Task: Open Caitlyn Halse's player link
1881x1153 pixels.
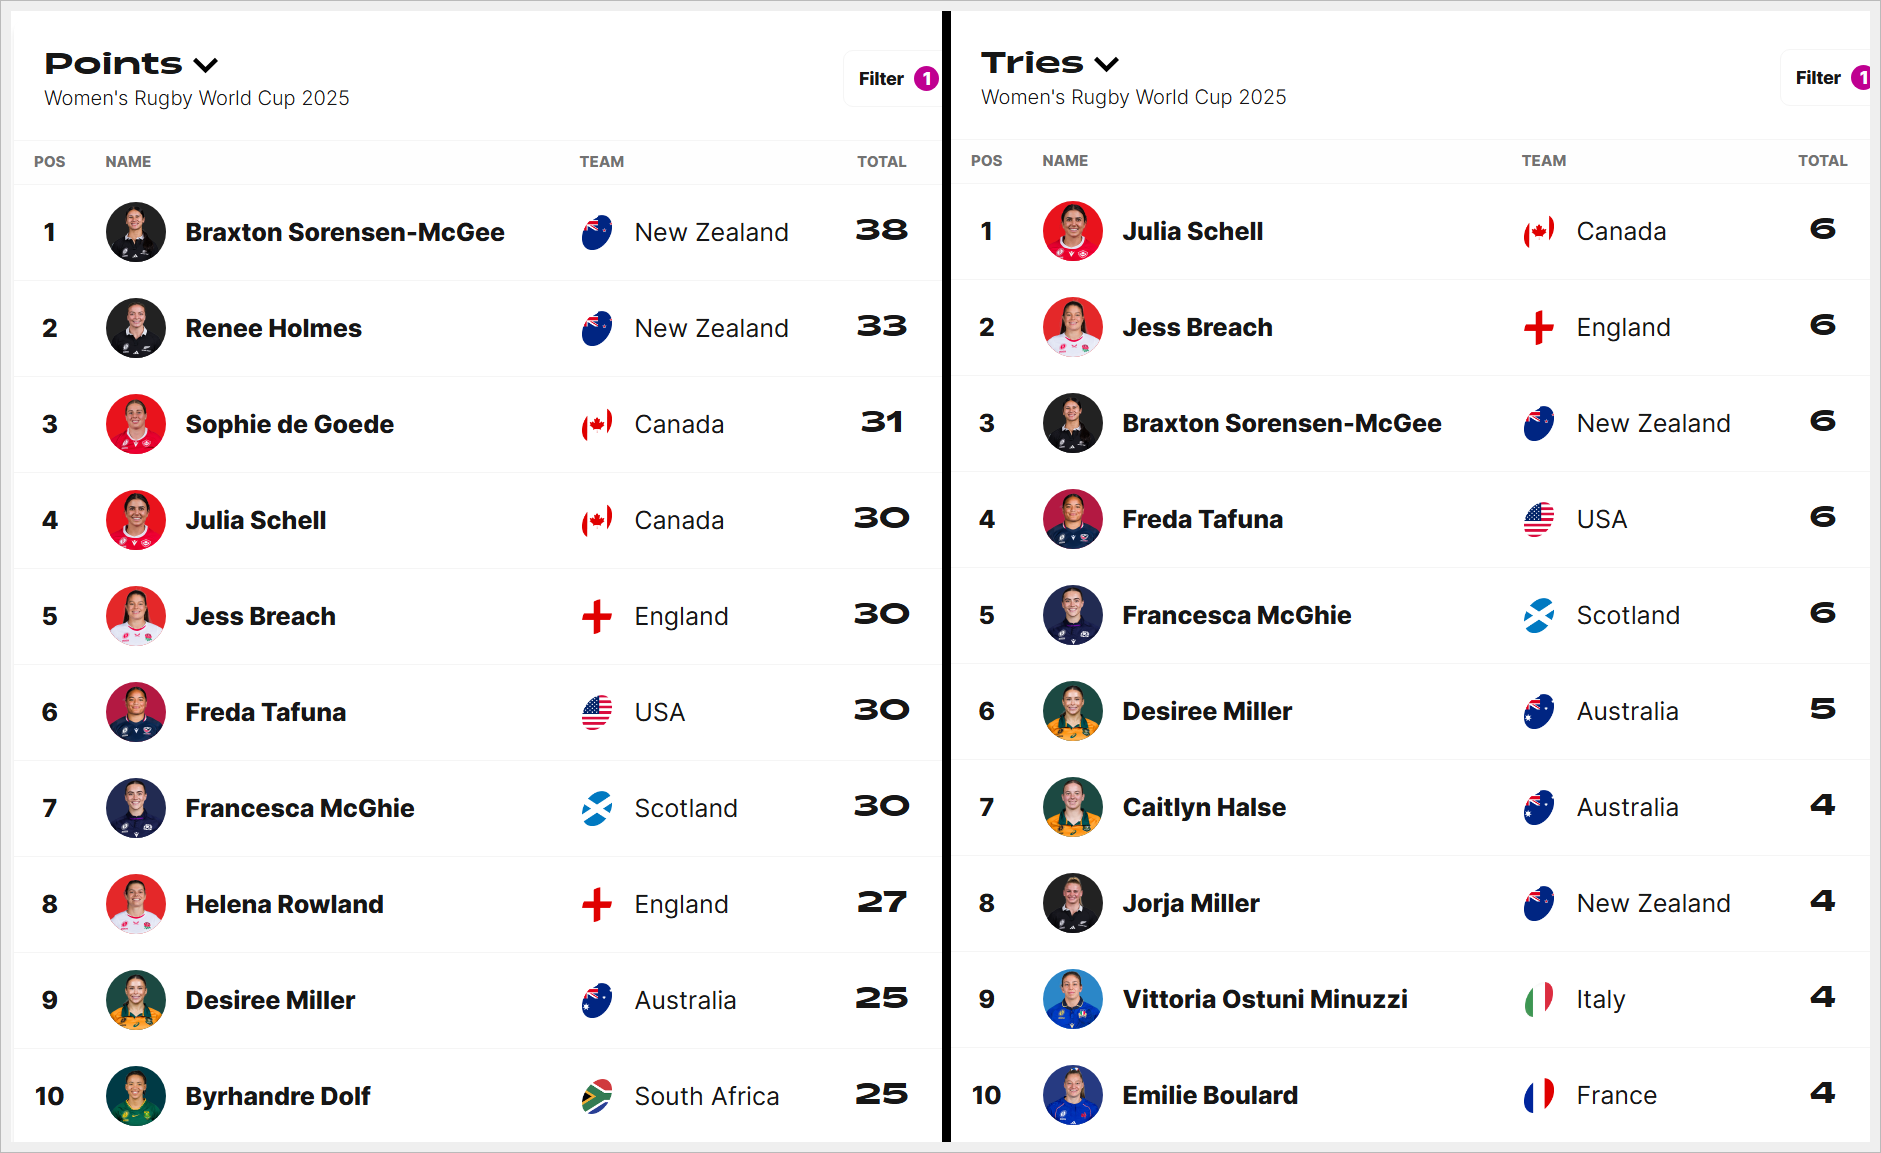Action: point(1203,807)
